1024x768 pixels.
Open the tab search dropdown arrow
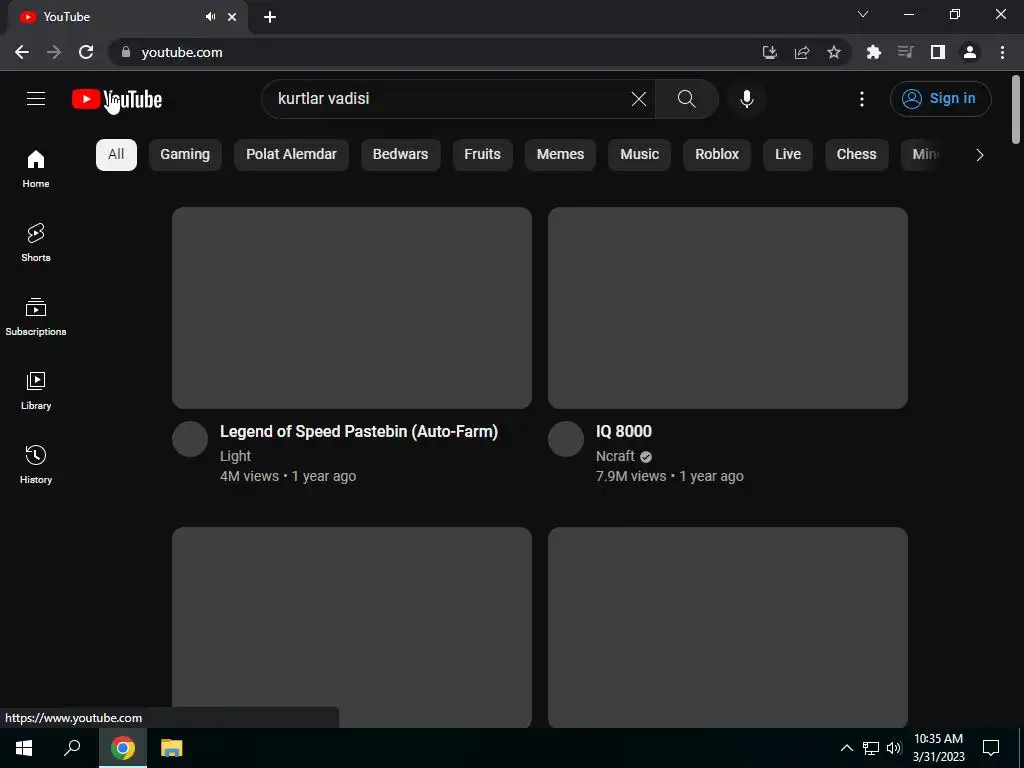coord(863,14)
